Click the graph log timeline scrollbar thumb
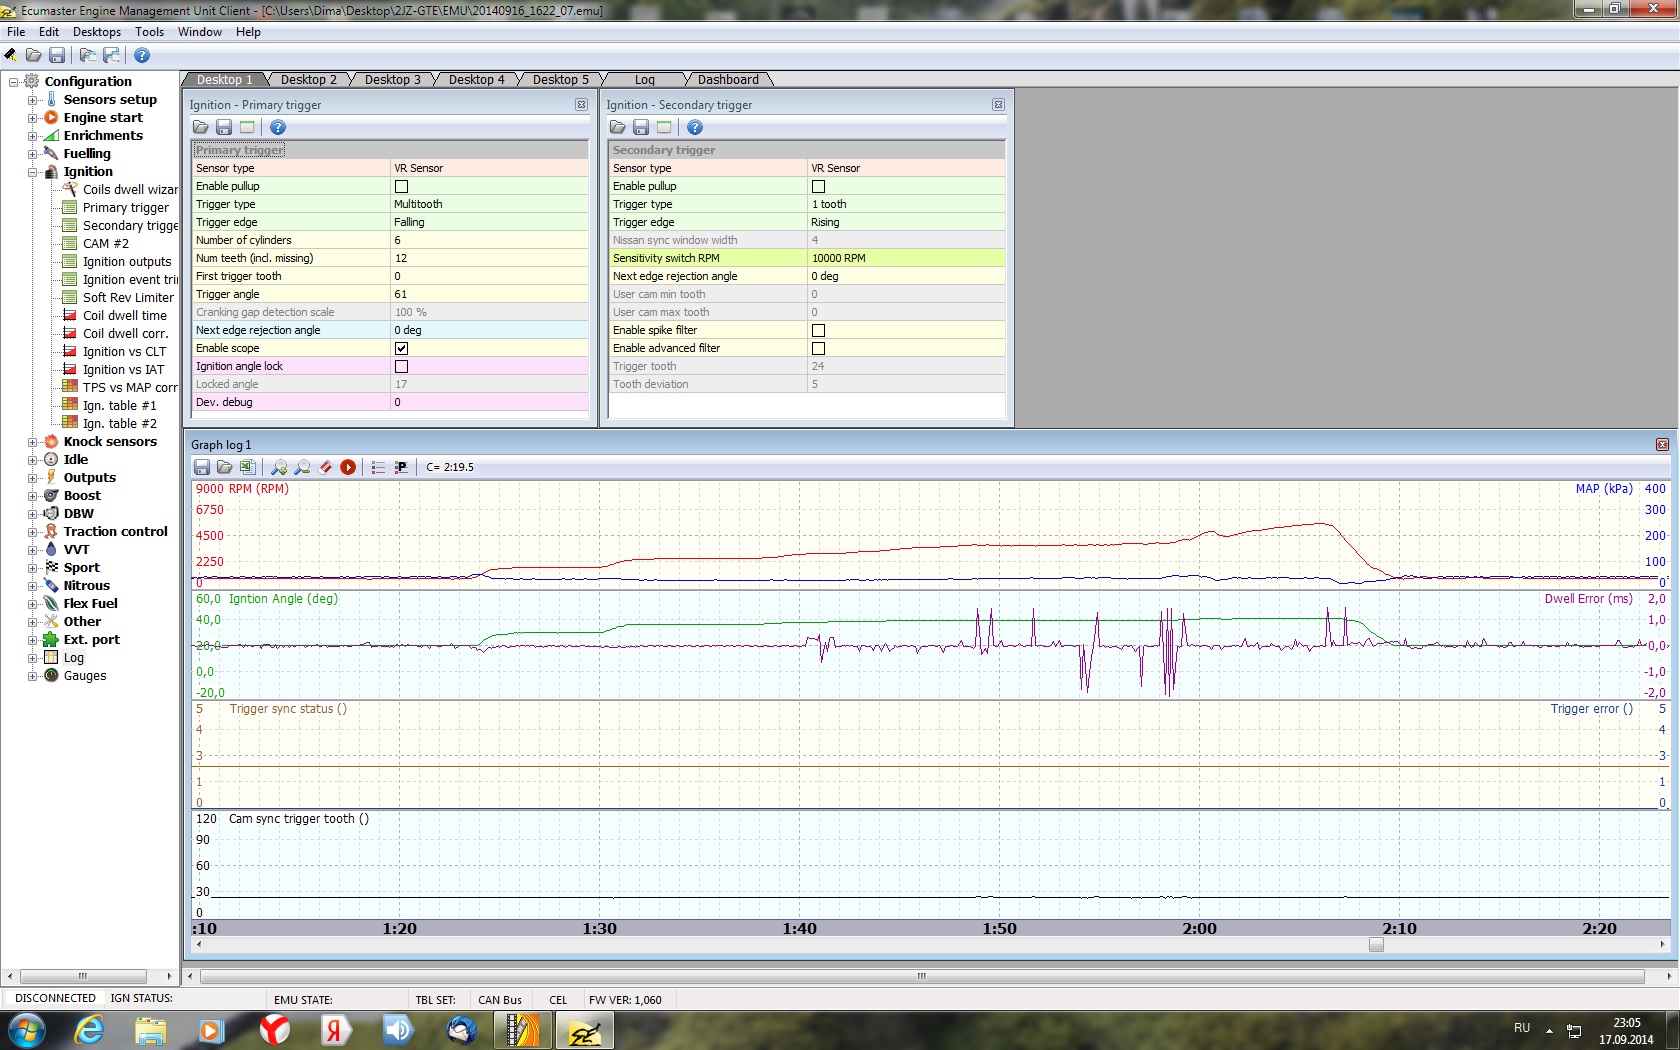Viewport: 1680px width, 1050px height. click(x=1376, y=944)
